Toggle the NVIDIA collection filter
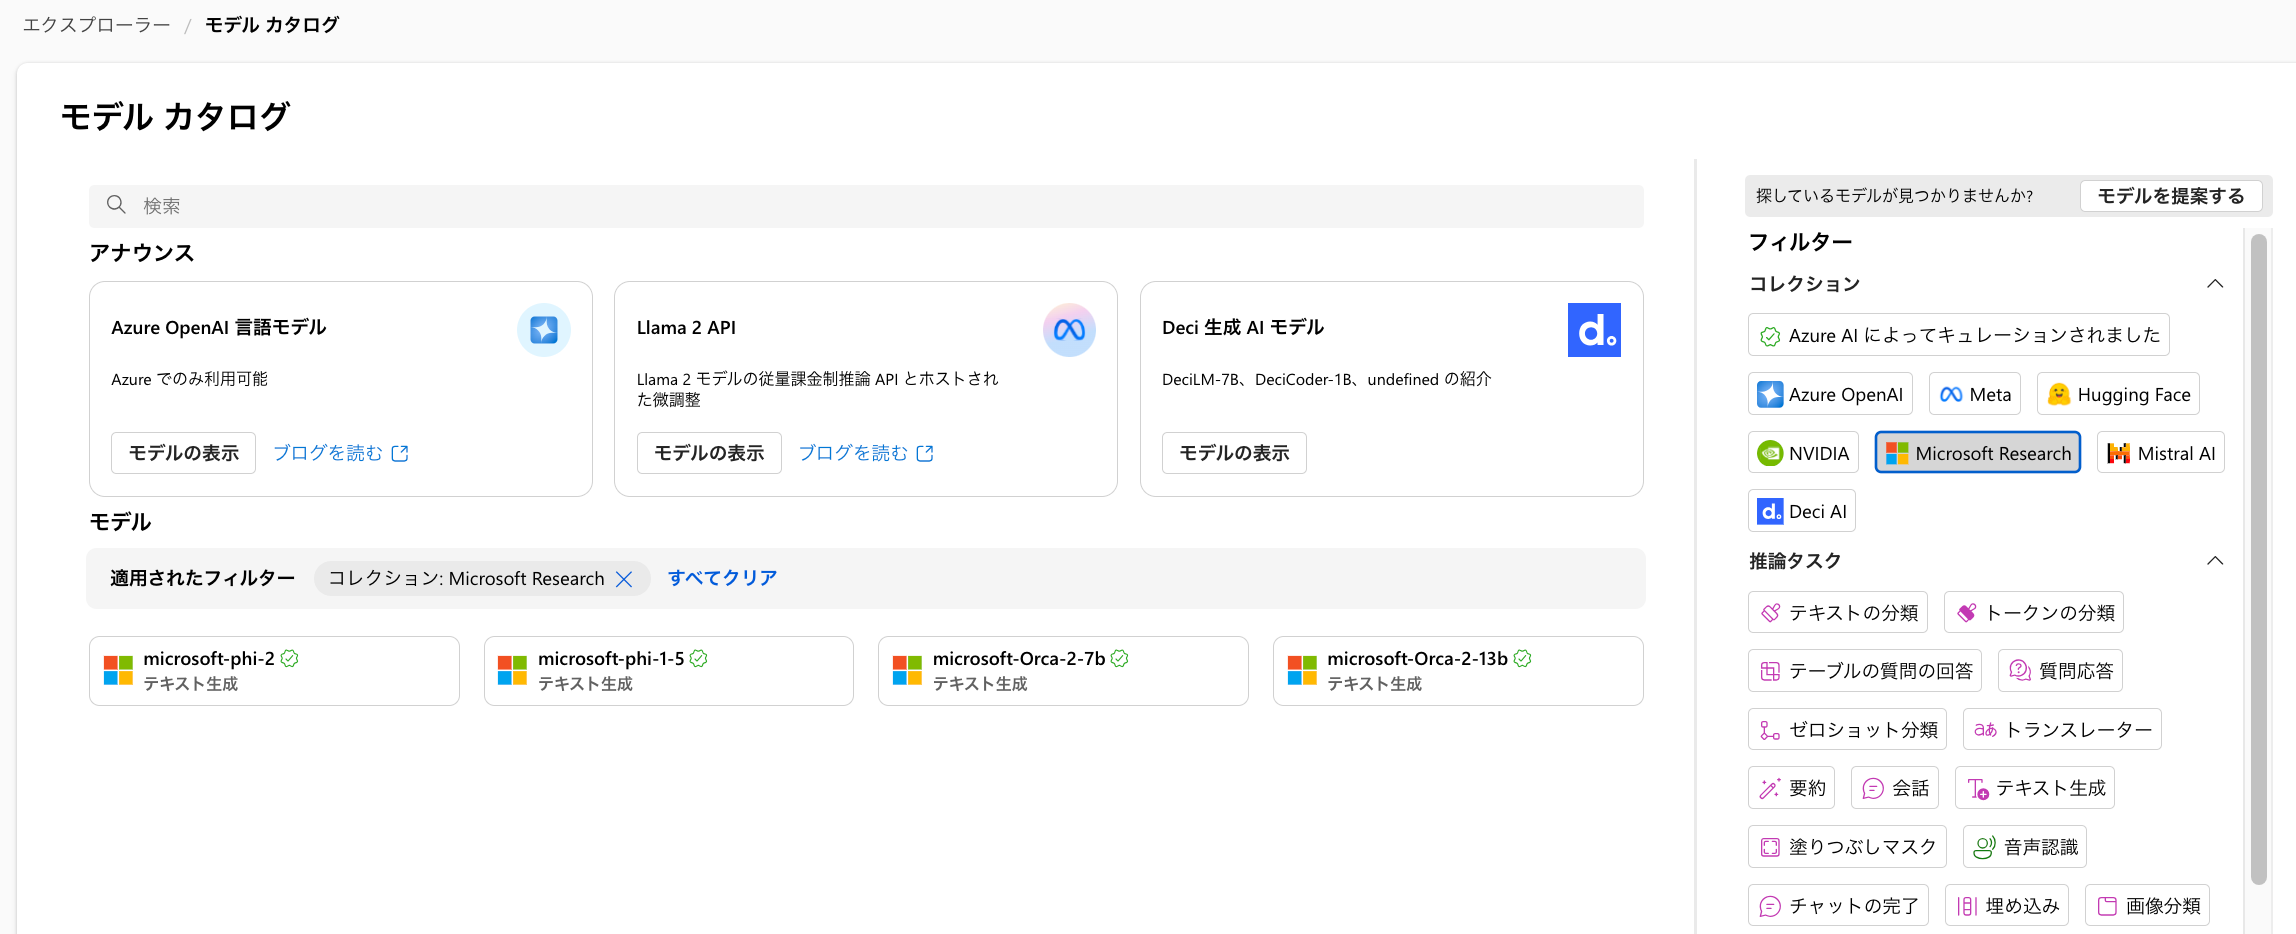2296x934 pixels. point(1803,453)
